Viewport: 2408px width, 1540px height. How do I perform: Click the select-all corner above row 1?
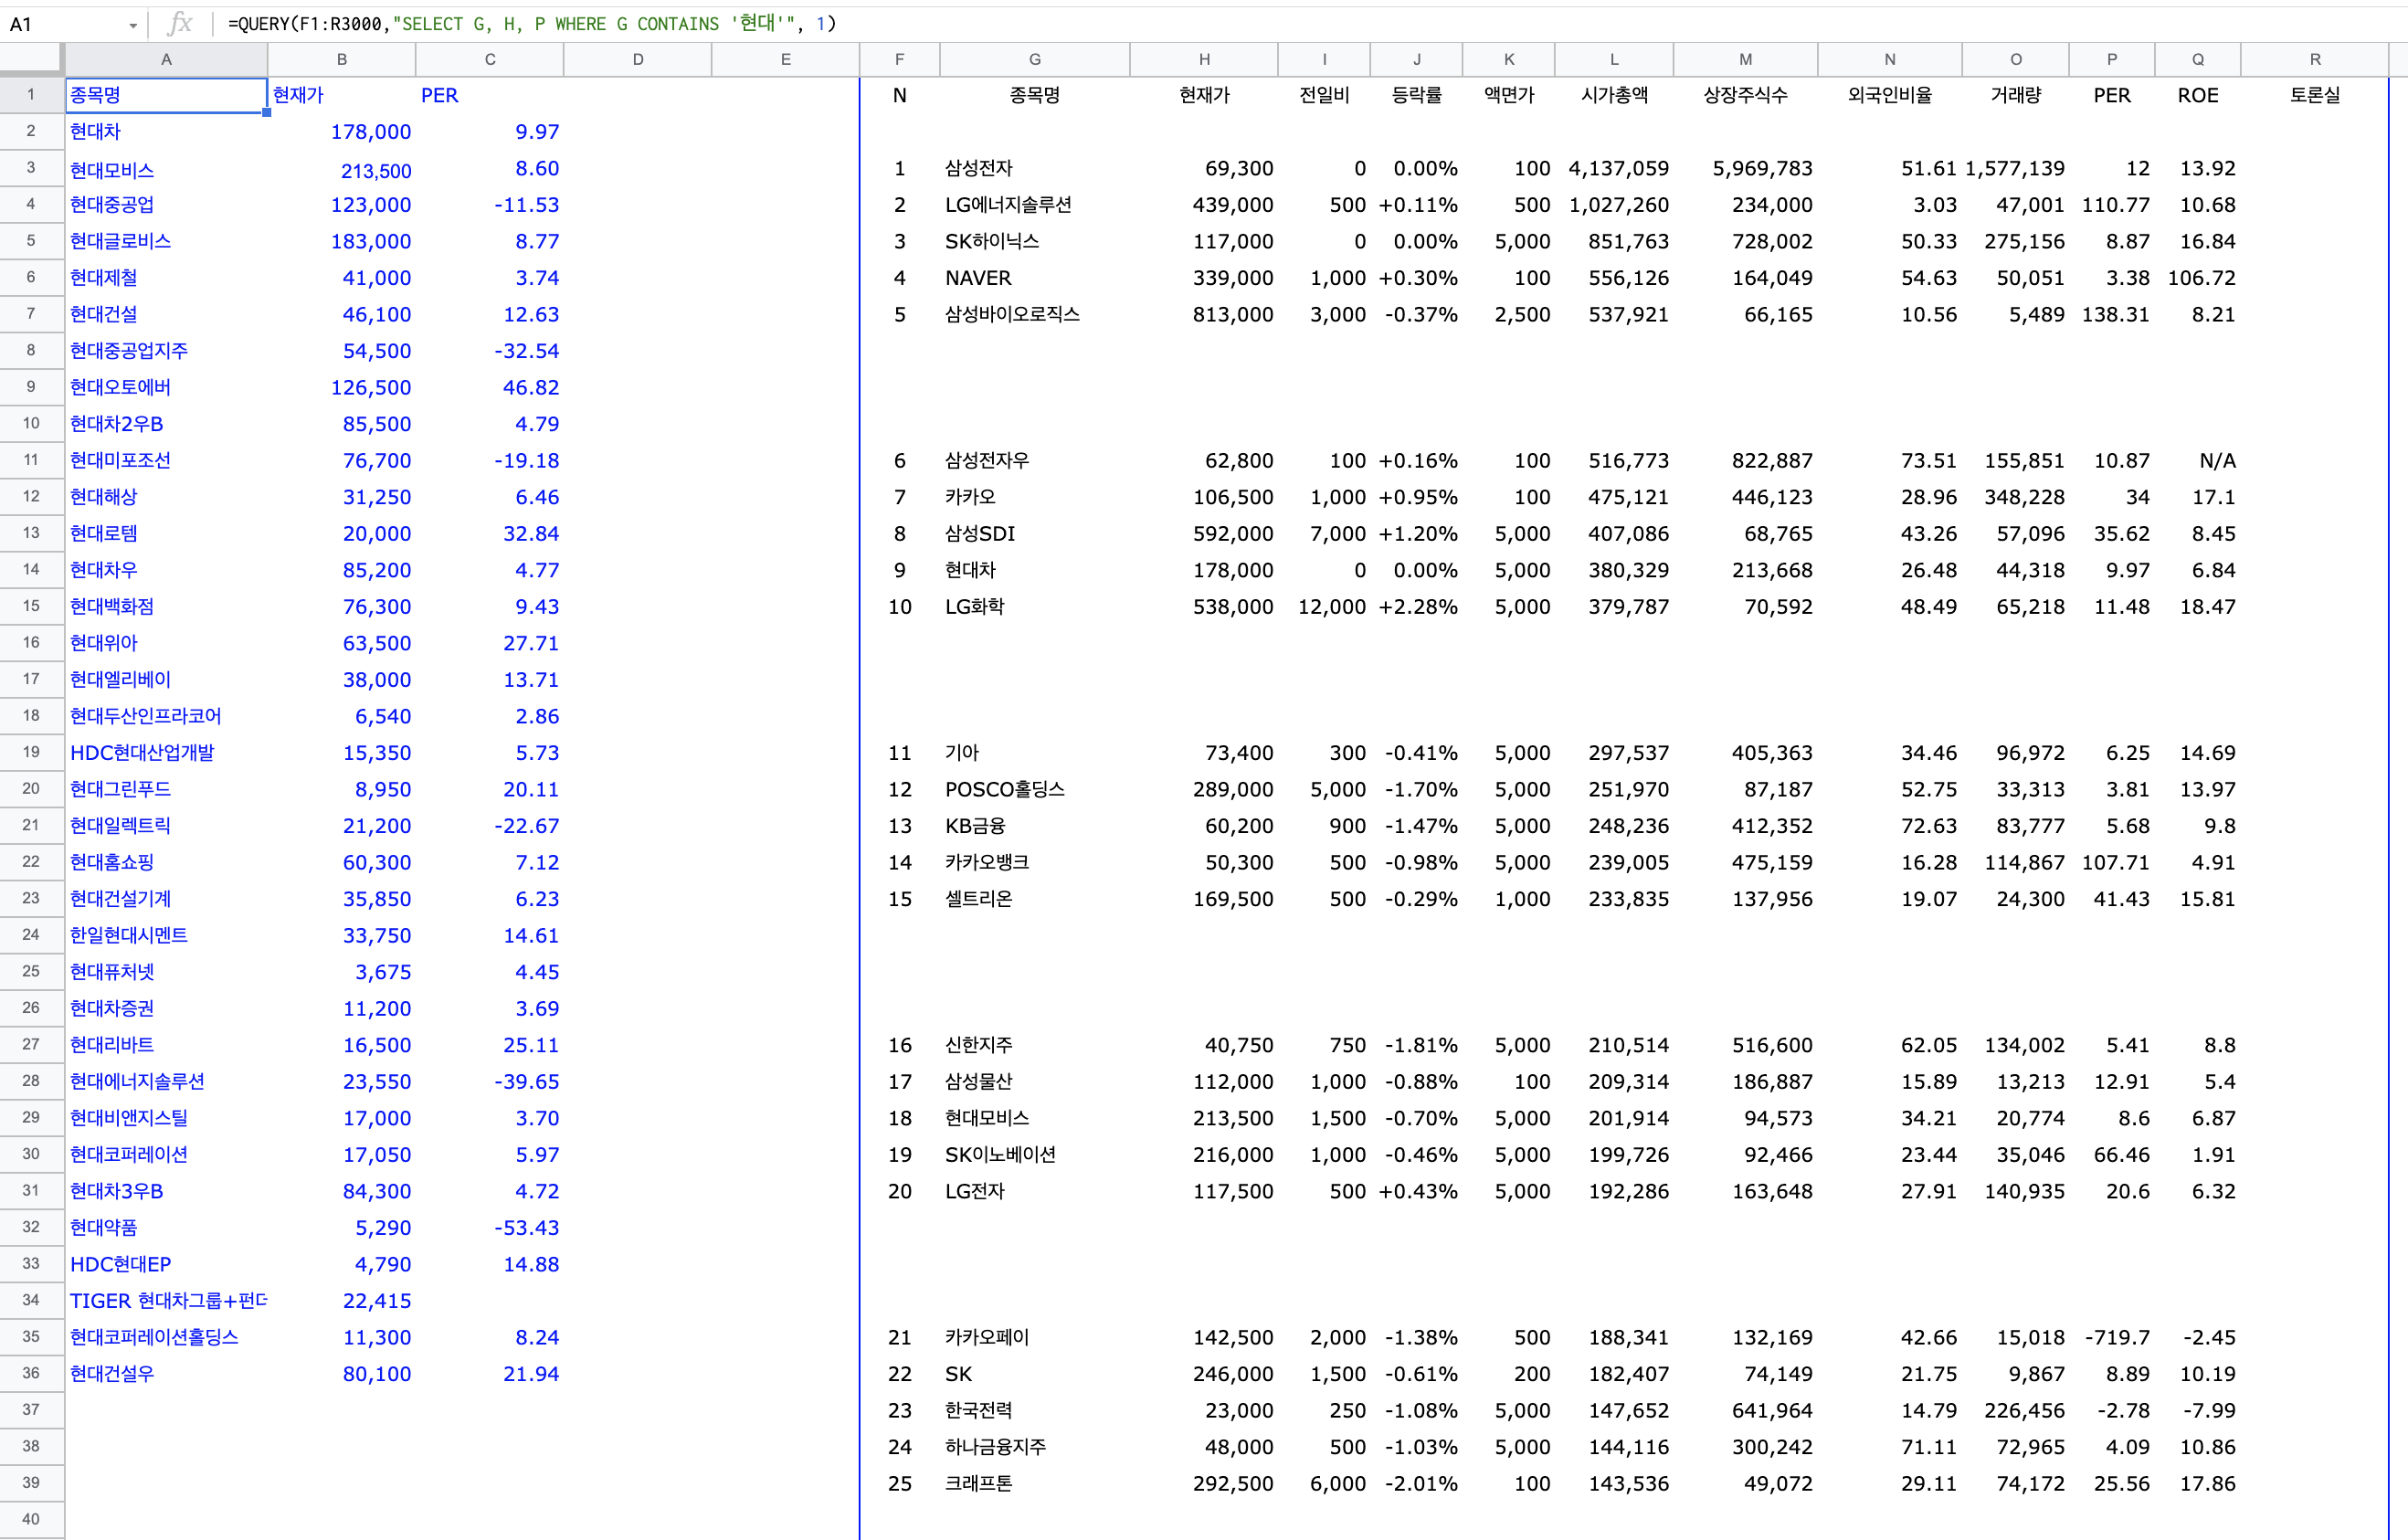coord(31,59)
